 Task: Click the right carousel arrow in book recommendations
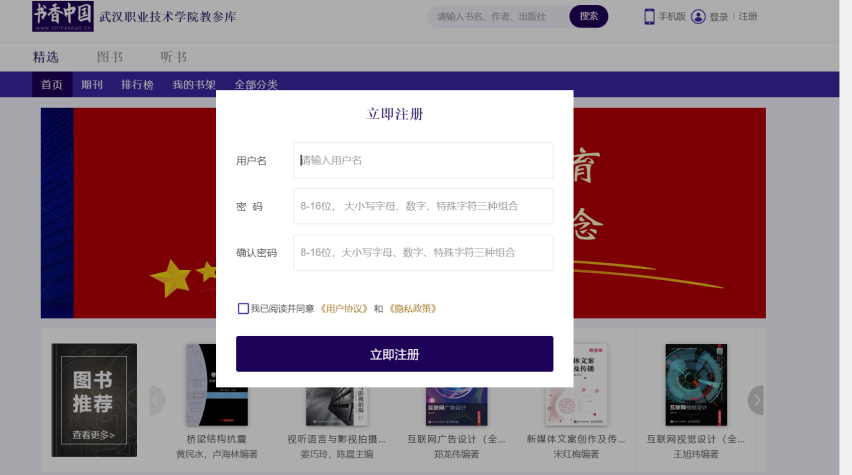(x=757, y=400)
